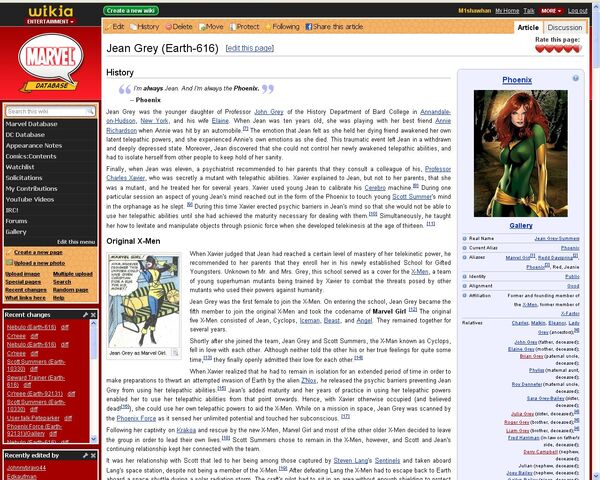The width and height of the screenshot is (600, 480).
Task: Rate the page with the fifth heart
Action: (577, 49)
